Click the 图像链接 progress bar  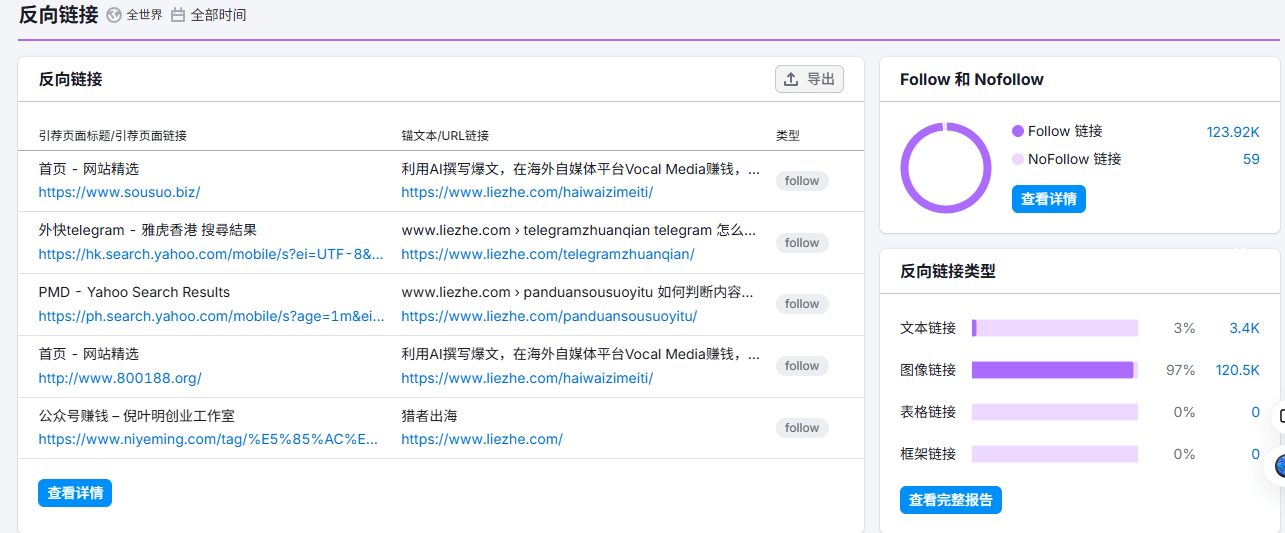[x=1055, y=370]
